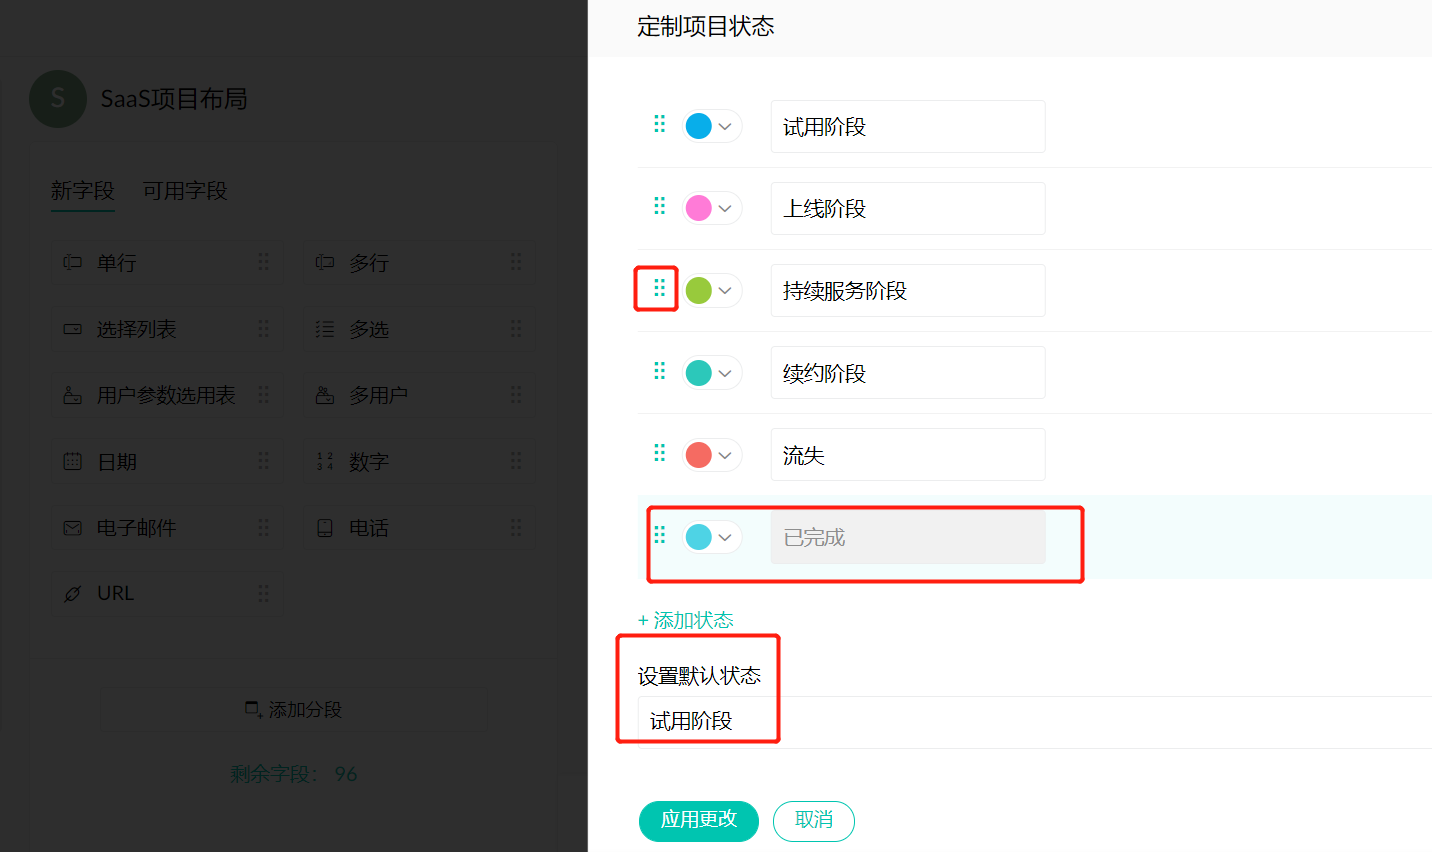Click drag handle beside 上线阶段 status
The height and width of the screenshot is (852, 1432).
coord(659,206)
